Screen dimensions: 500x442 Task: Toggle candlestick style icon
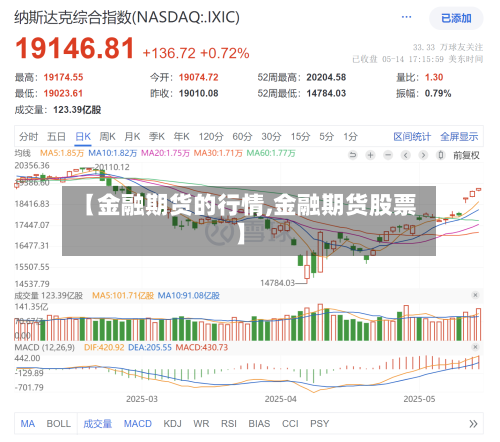click(x=441, y=155)
